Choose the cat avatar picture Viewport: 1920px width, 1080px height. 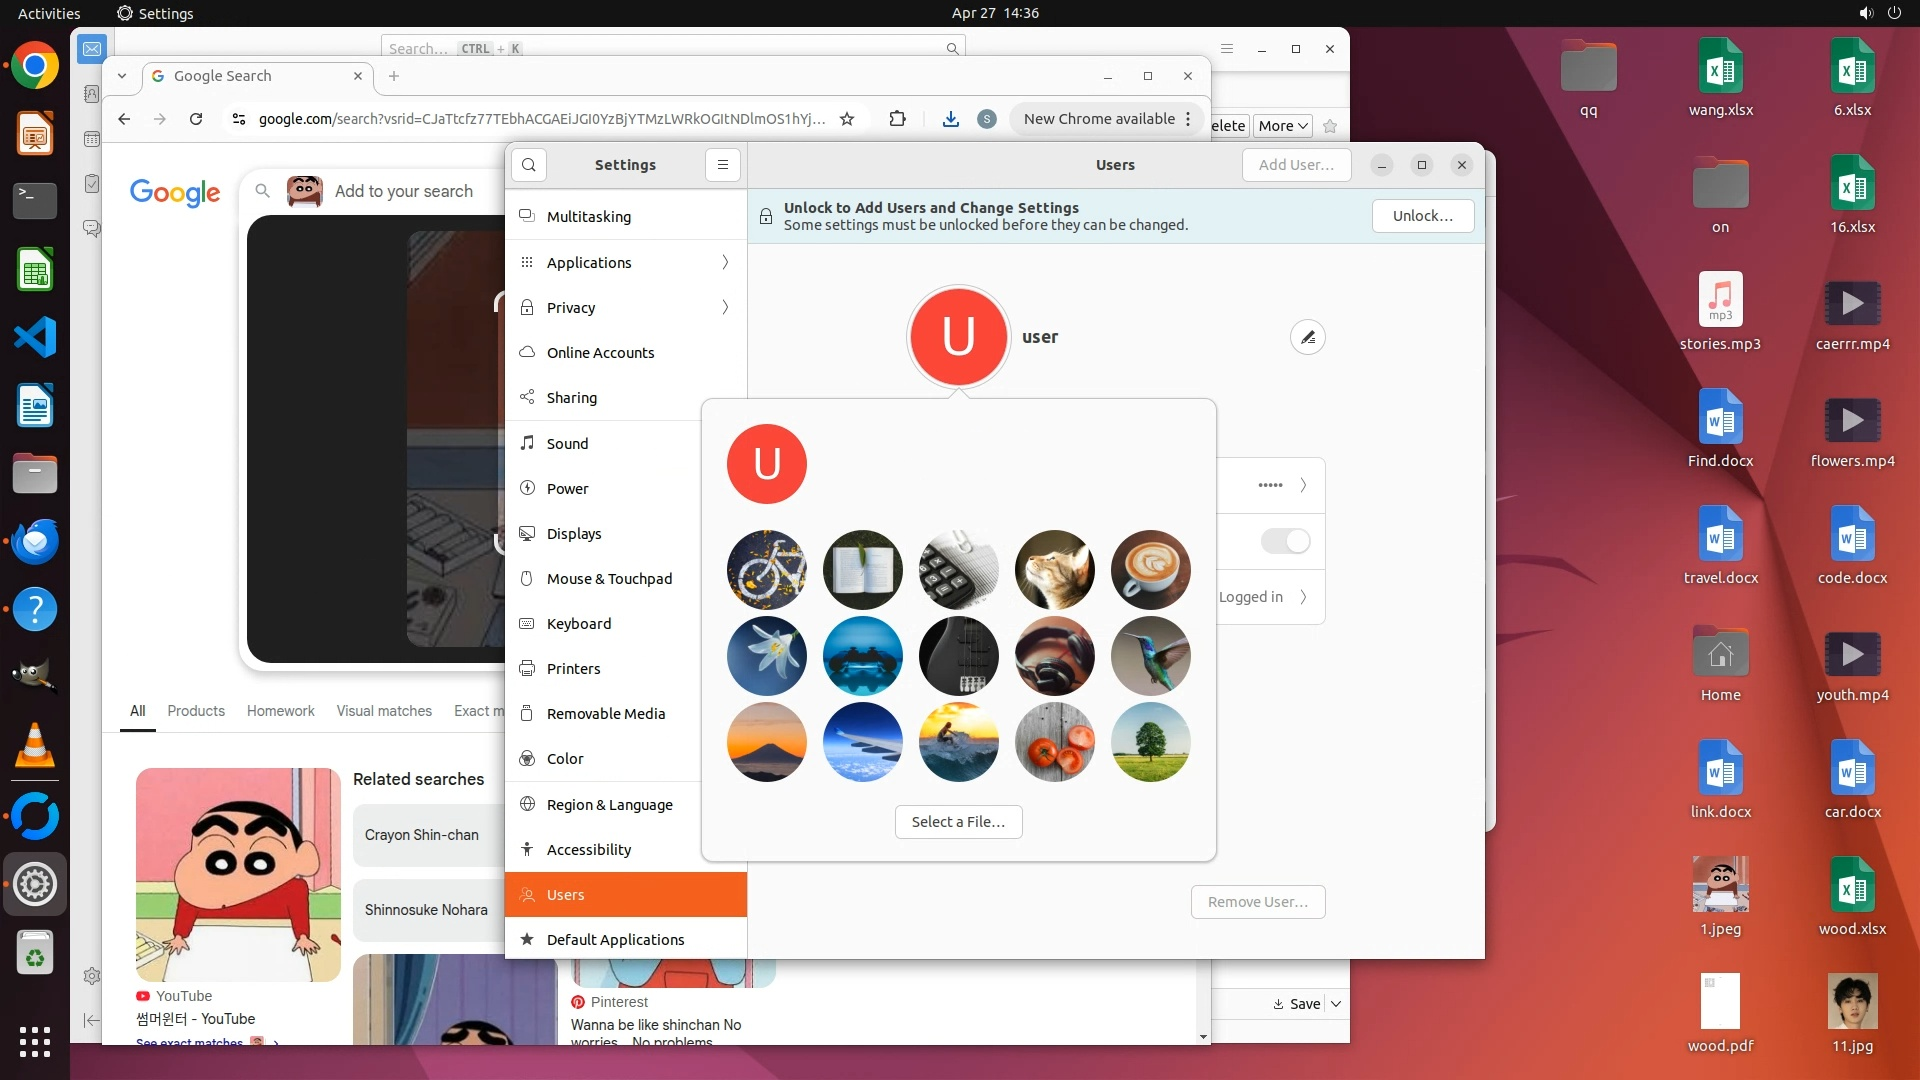pos(1054,570)
